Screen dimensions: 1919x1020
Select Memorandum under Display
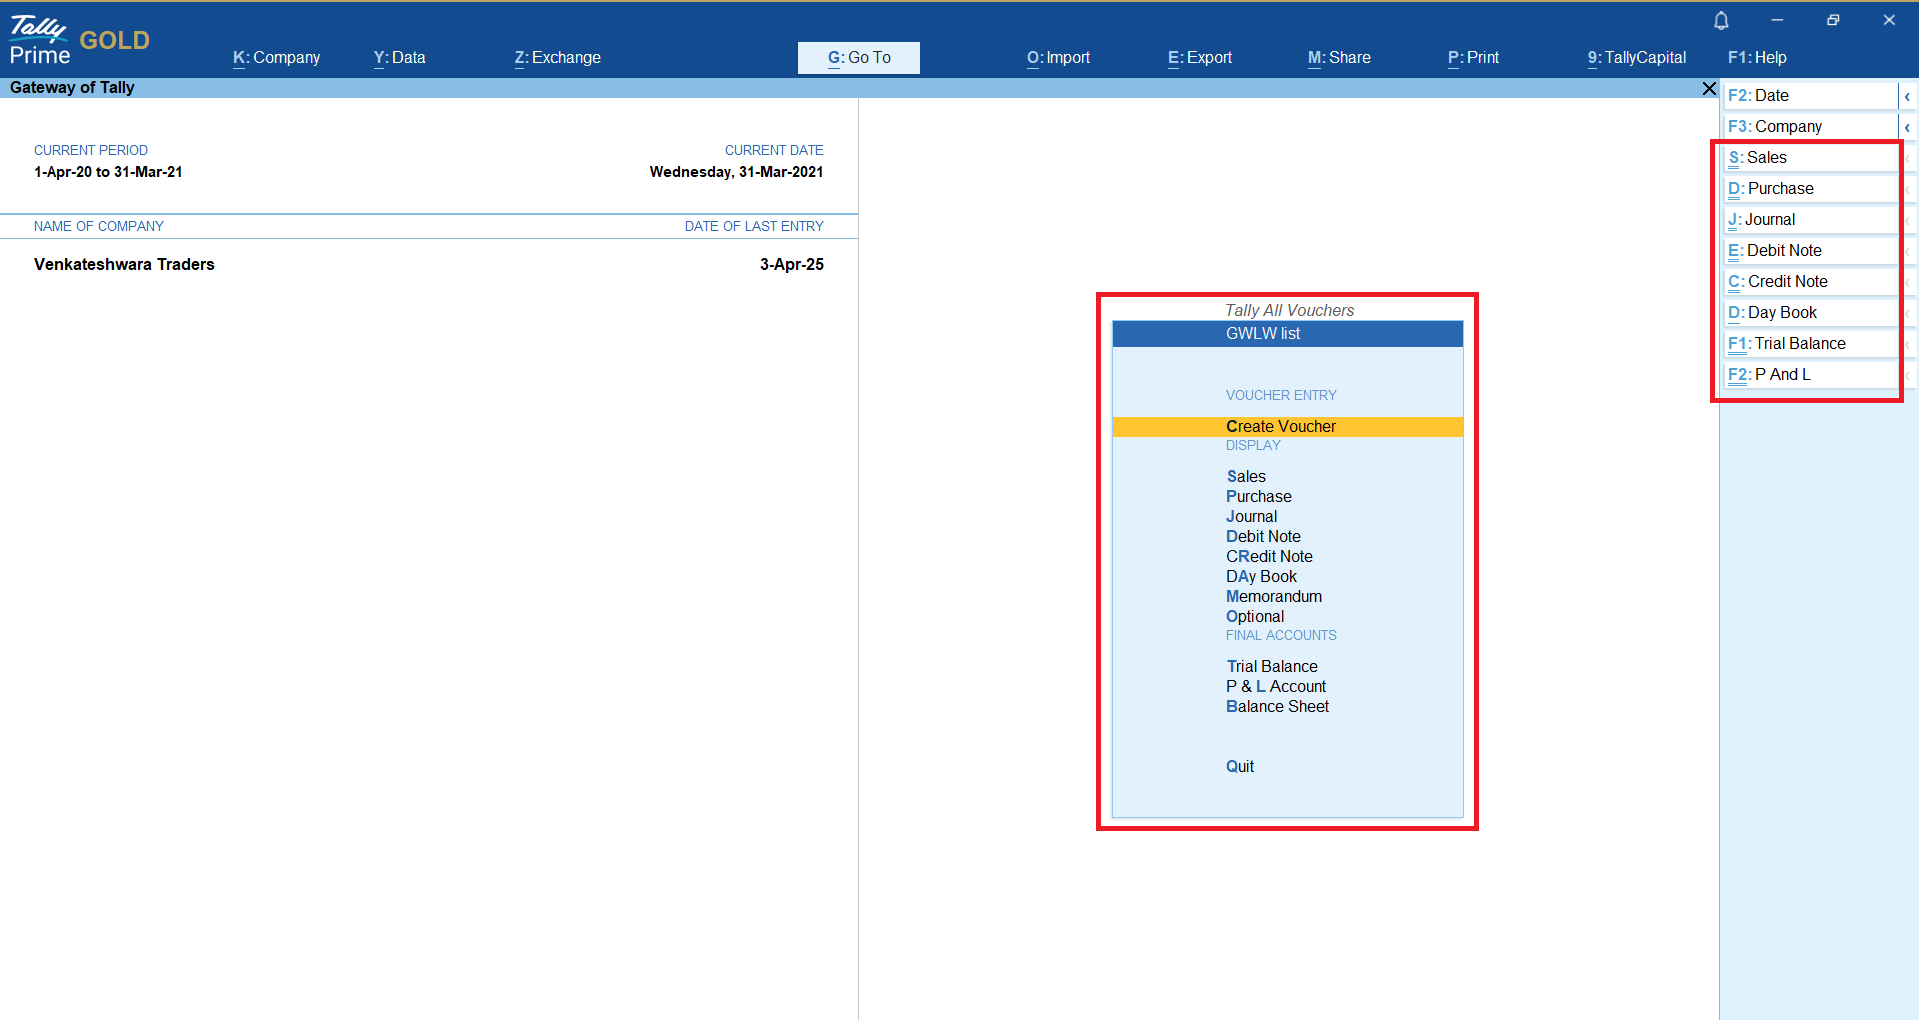point(1273,597)
